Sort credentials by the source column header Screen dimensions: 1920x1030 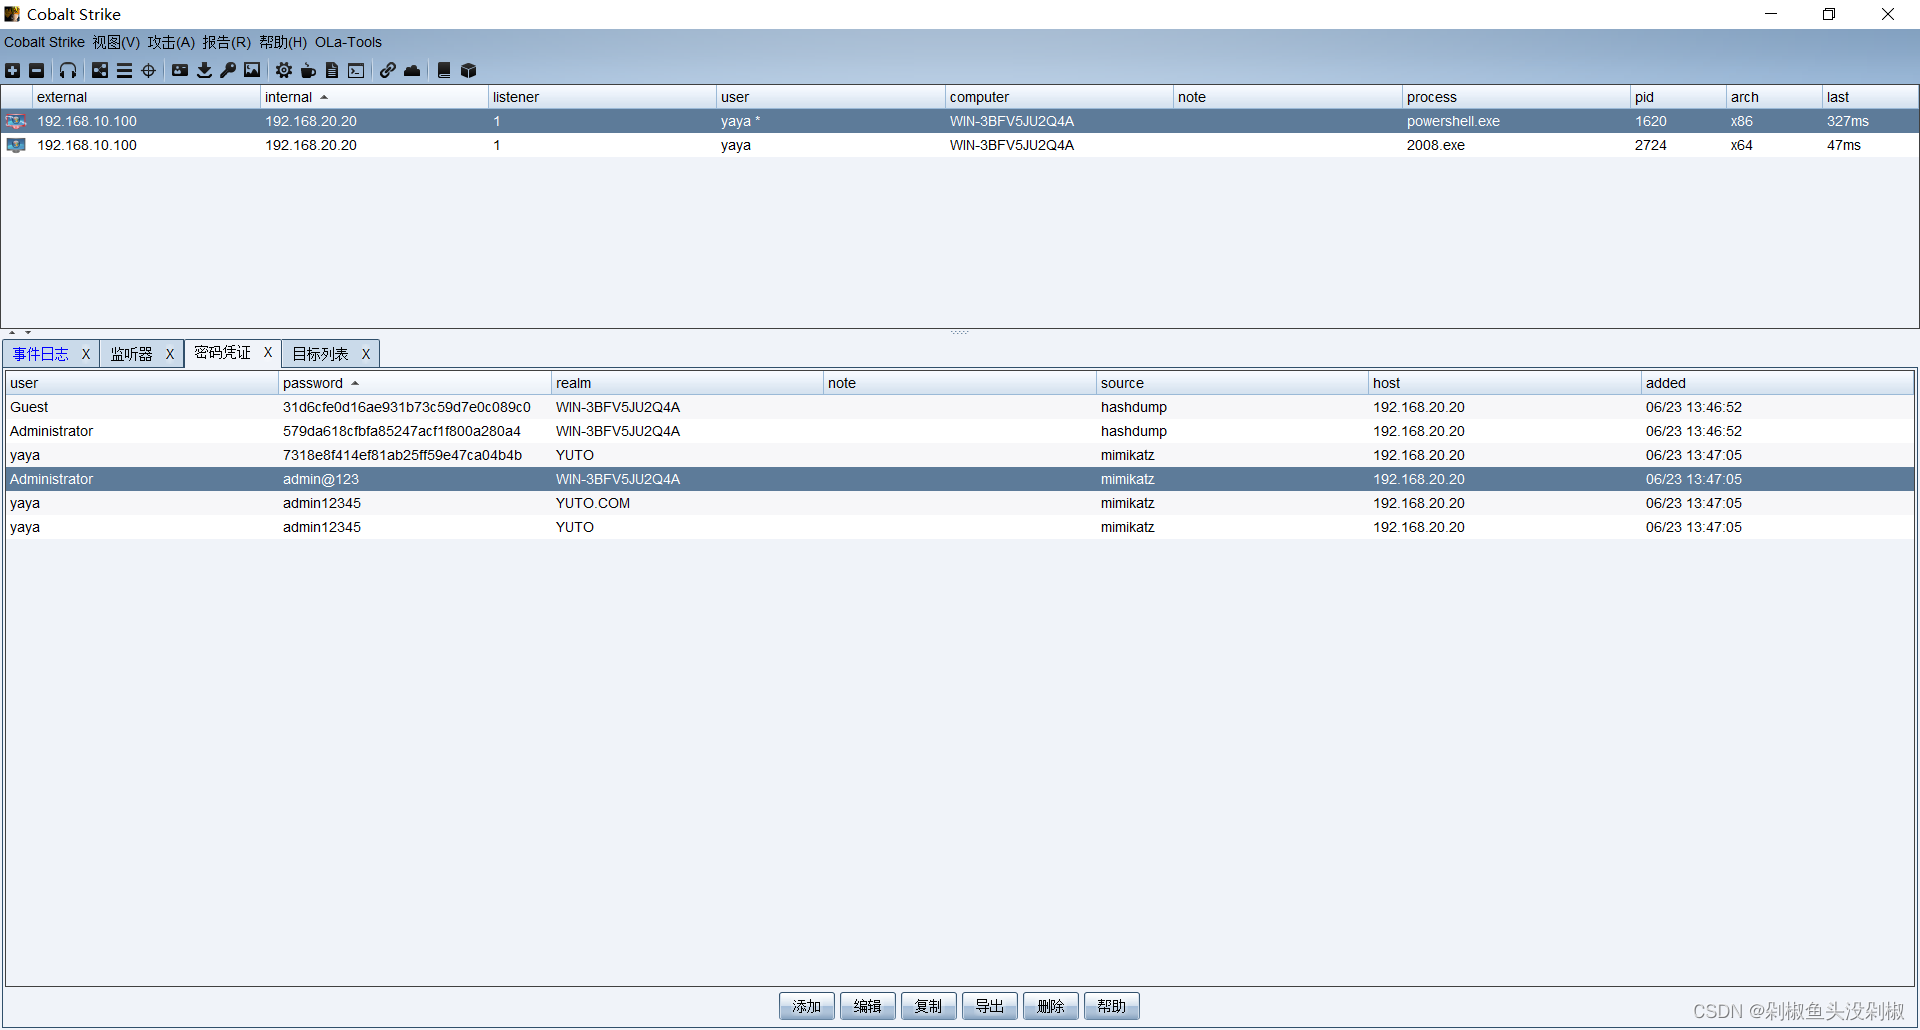coord(1232,383)
